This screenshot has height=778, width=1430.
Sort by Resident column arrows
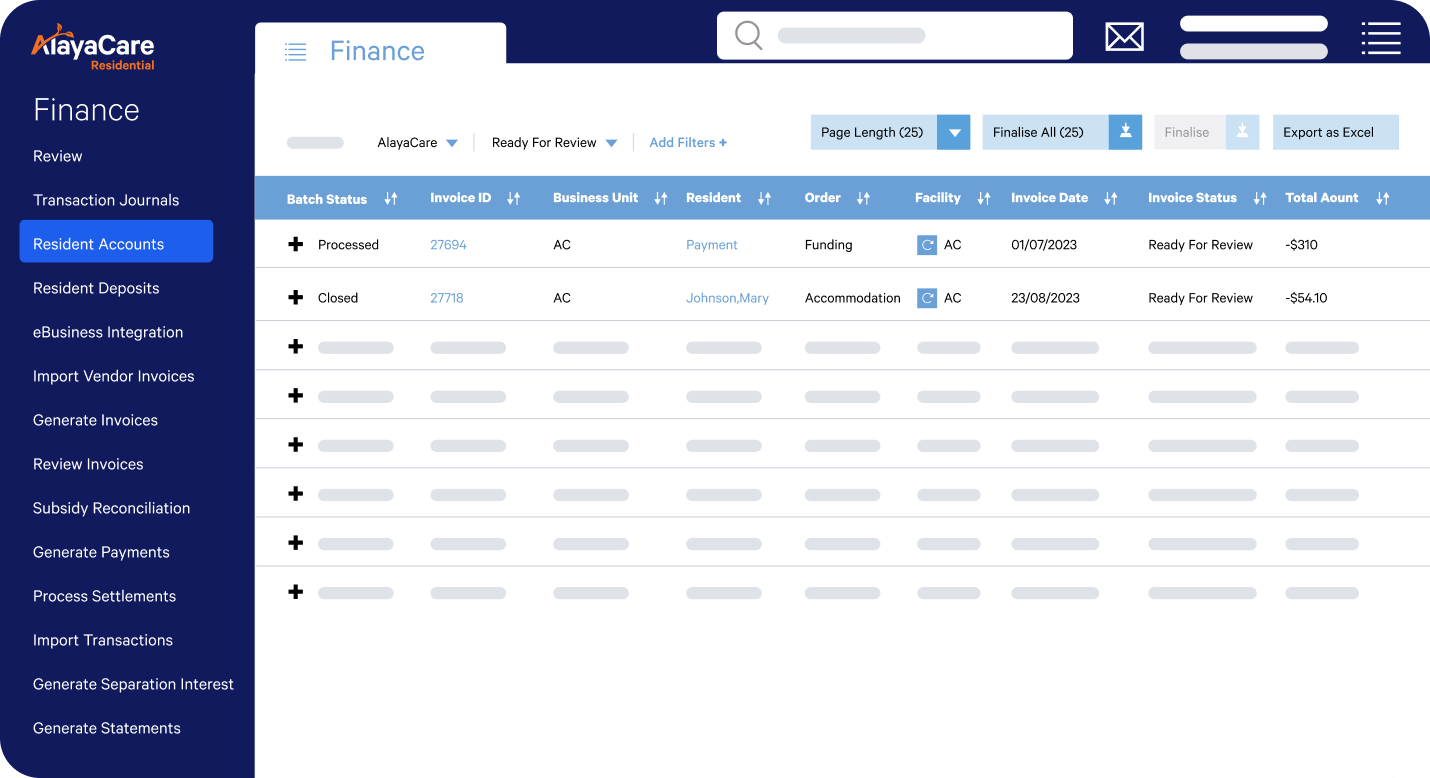coord(764,199)
